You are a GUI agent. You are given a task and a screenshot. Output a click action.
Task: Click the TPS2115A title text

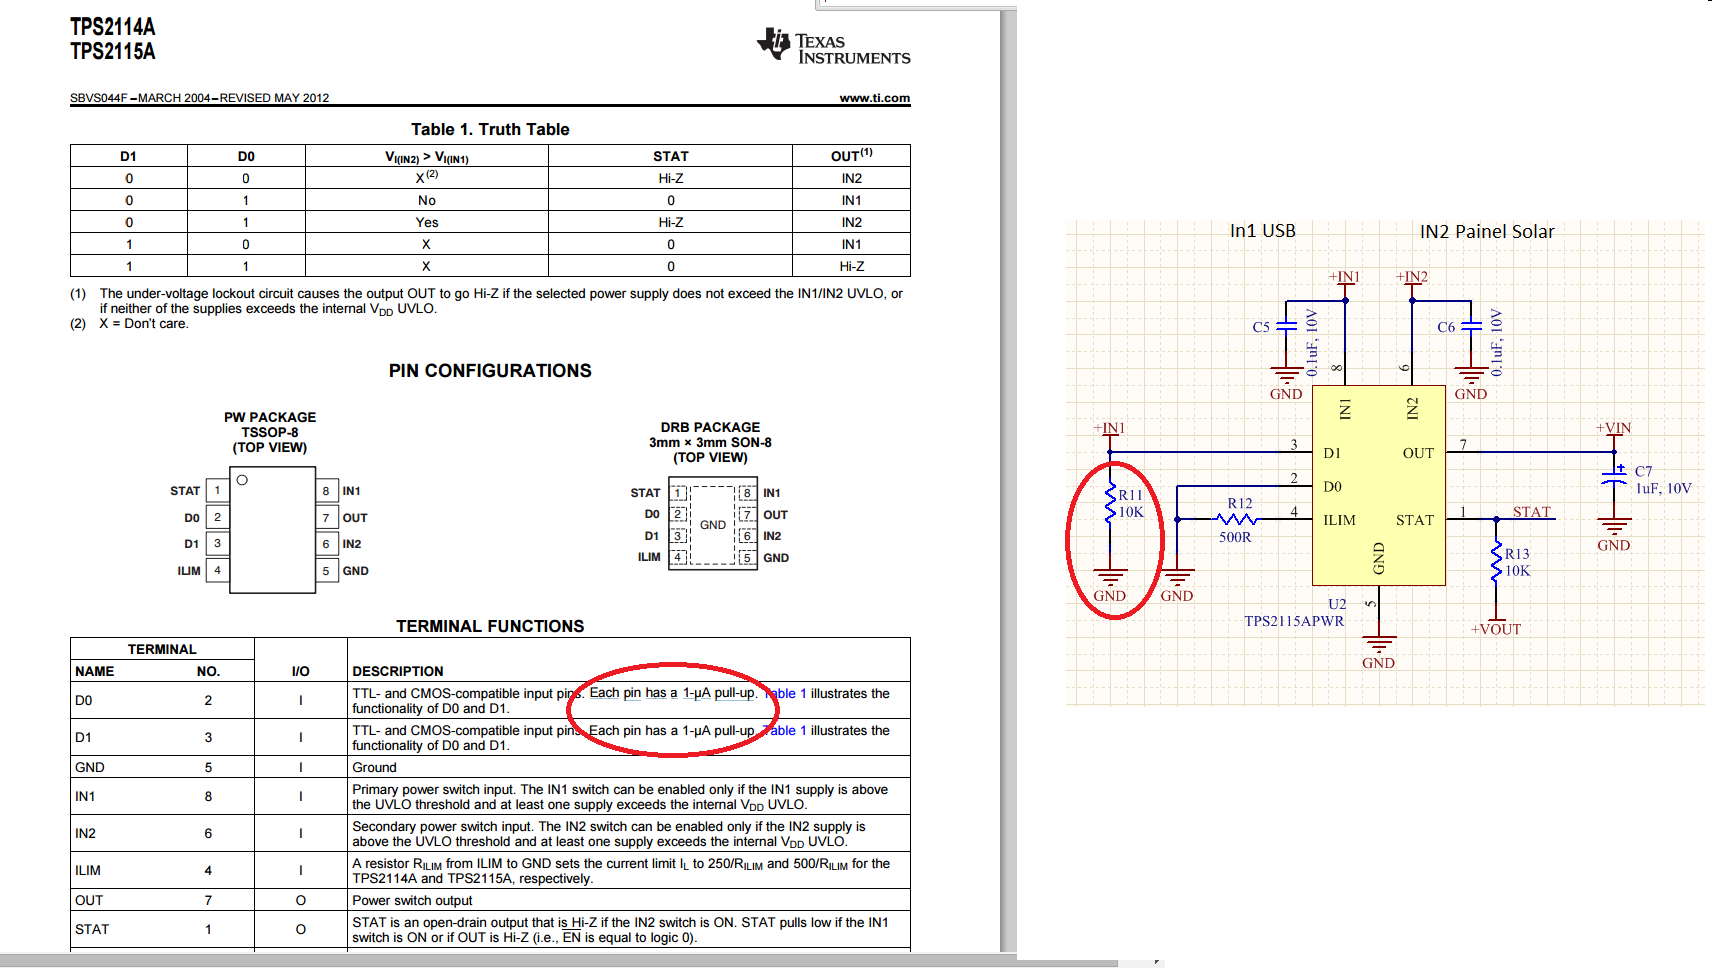coord(113,51)
